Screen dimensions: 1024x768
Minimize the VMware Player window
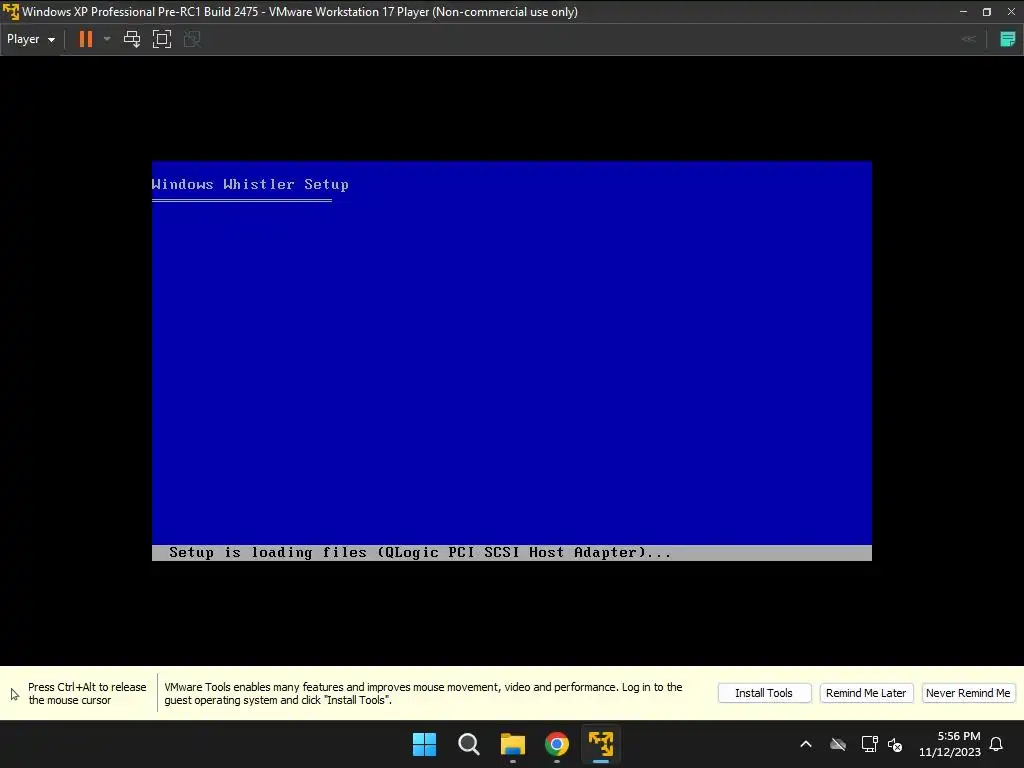point(963,12)
